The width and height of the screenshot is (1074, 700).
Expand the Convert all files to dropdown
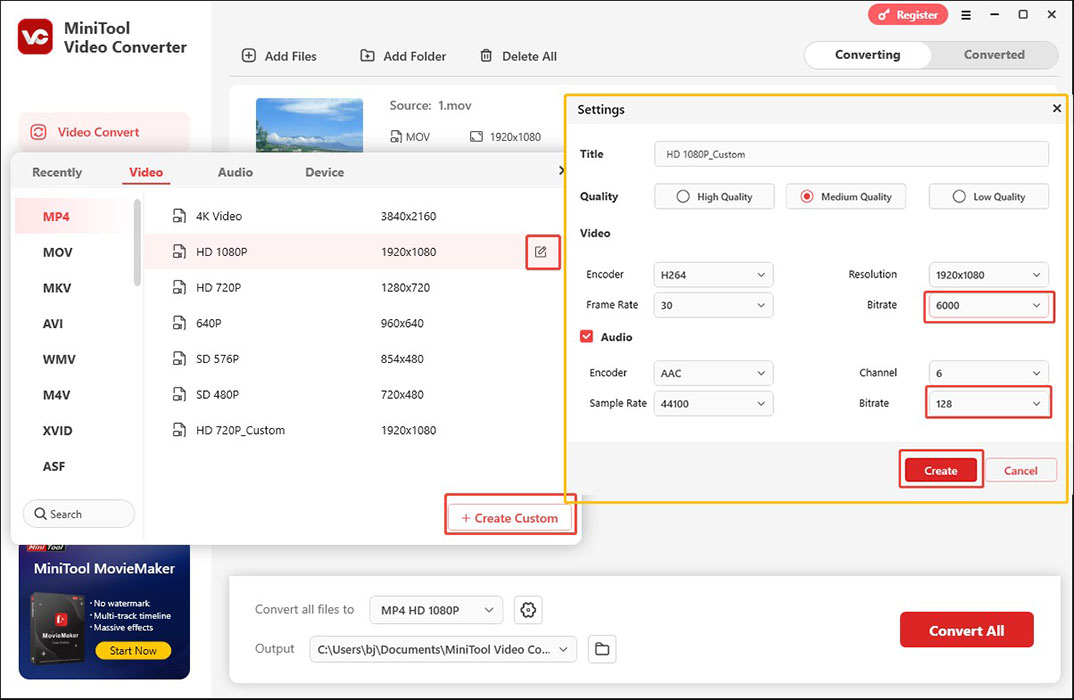pos(436,610)
